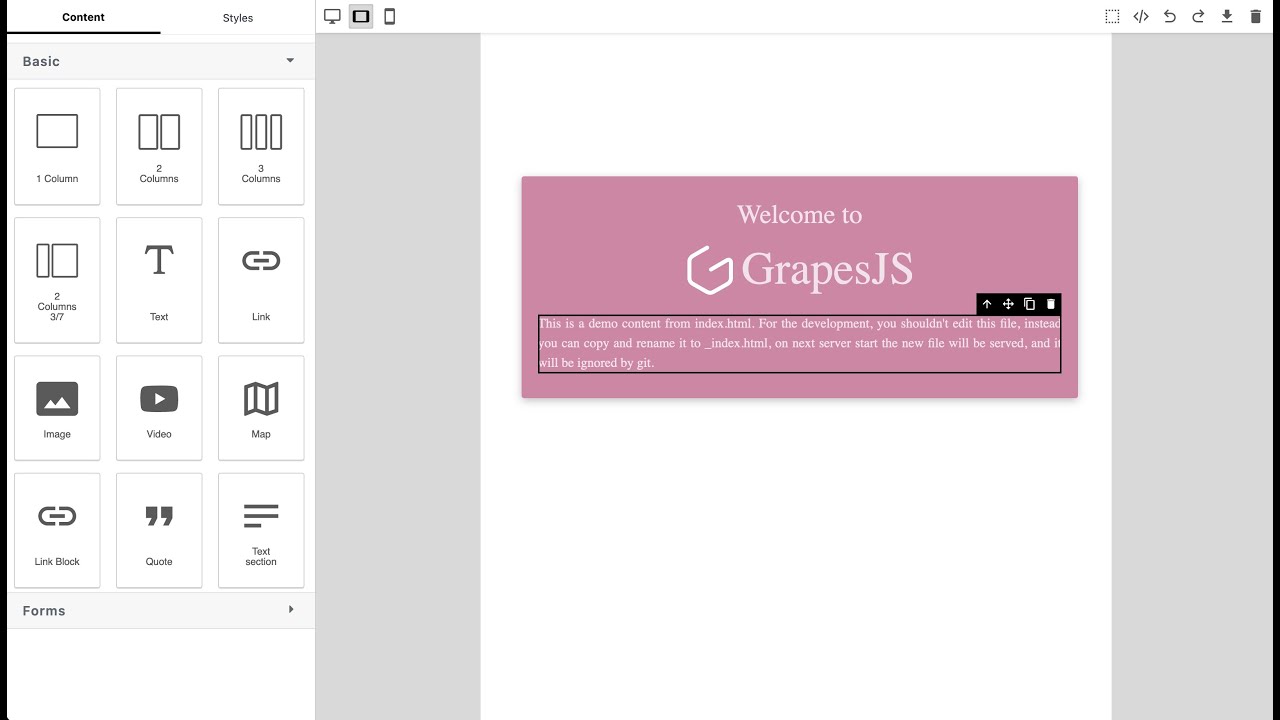Undo the last change
1280x720 pixels.
[x=1169, y=16]
